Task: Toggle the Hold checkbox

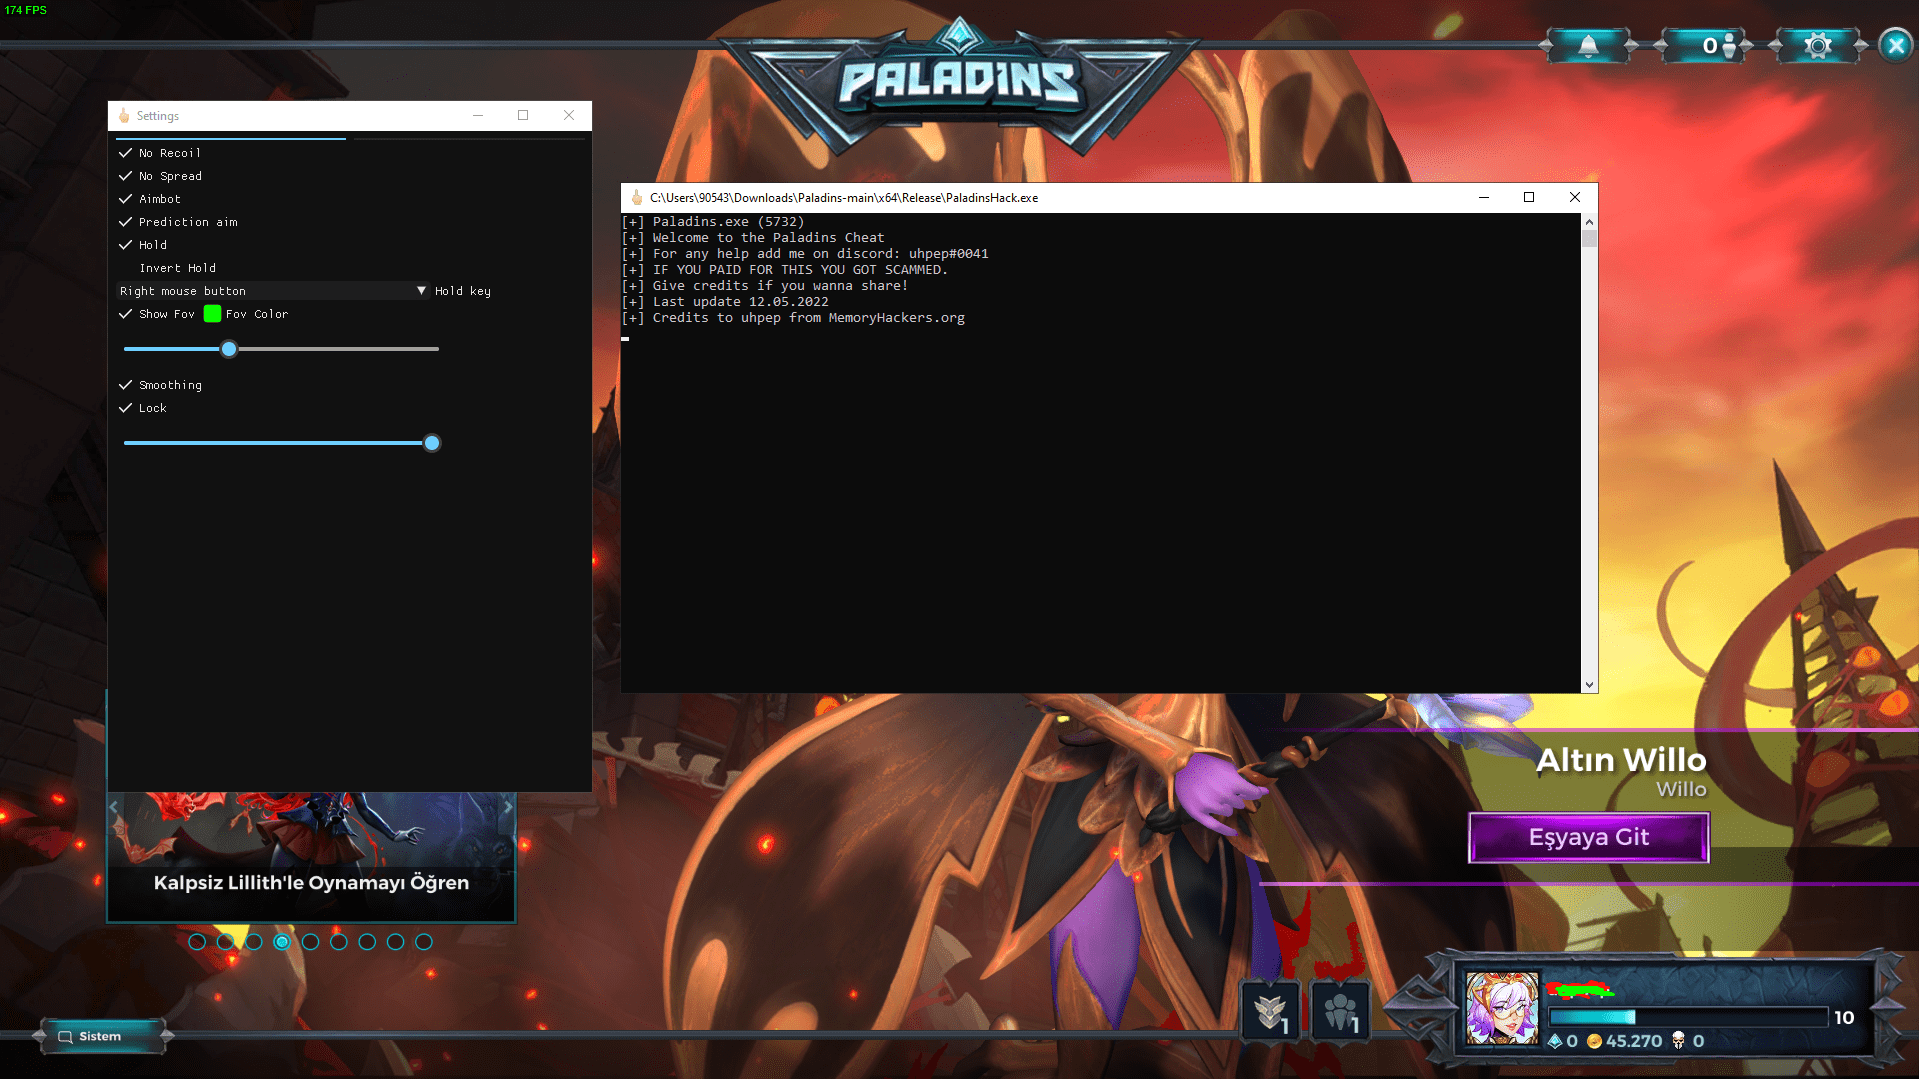Action: [x=126, y=245]
